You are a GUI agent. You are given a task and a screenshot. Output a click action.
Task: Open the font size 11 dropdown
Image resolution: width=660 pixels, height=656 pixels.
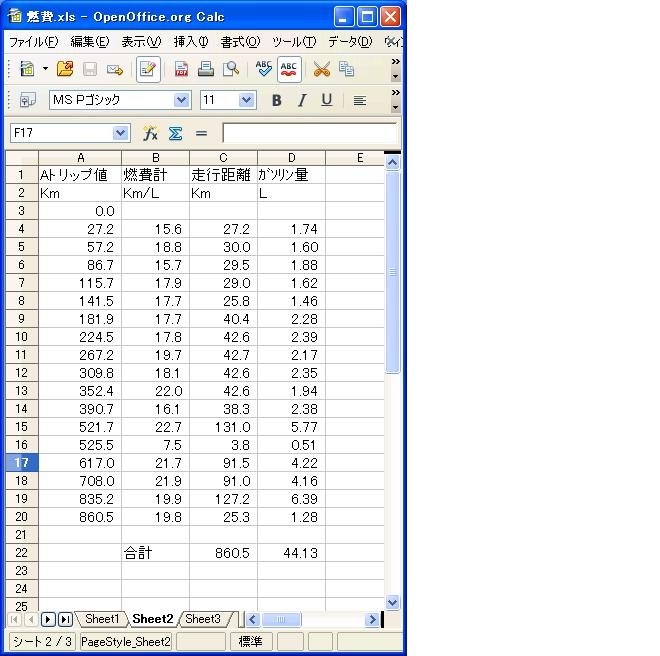click(x=246, y=100)
